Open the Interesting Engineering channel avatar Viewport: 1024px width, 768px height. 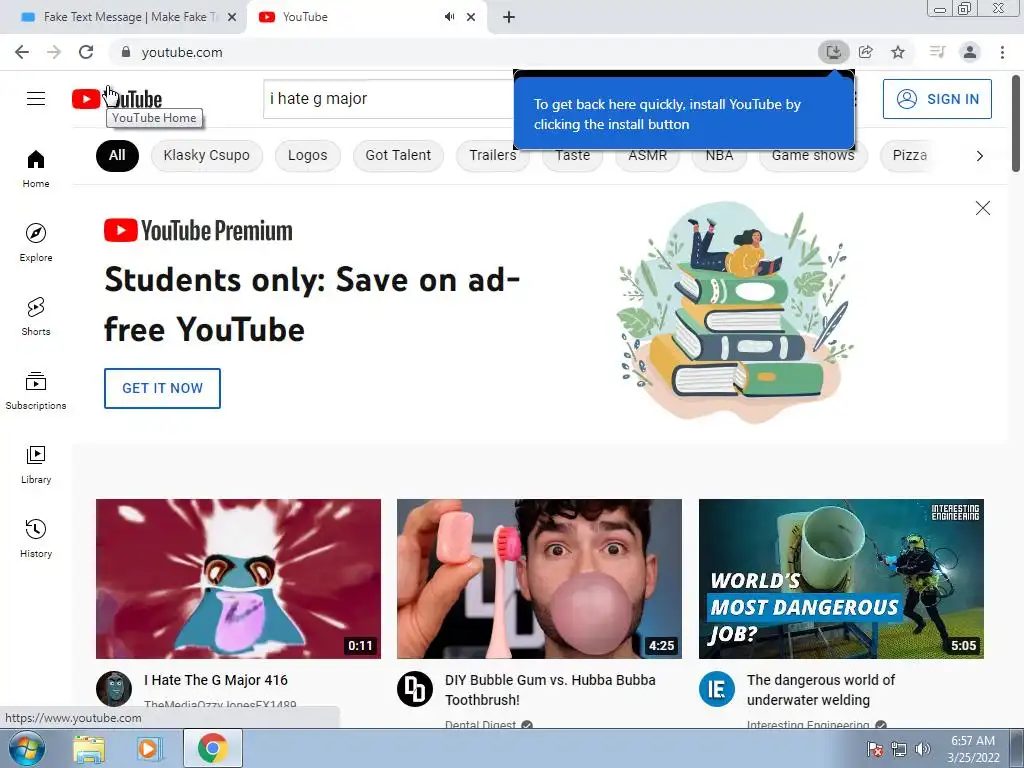(x=717, y=689)
